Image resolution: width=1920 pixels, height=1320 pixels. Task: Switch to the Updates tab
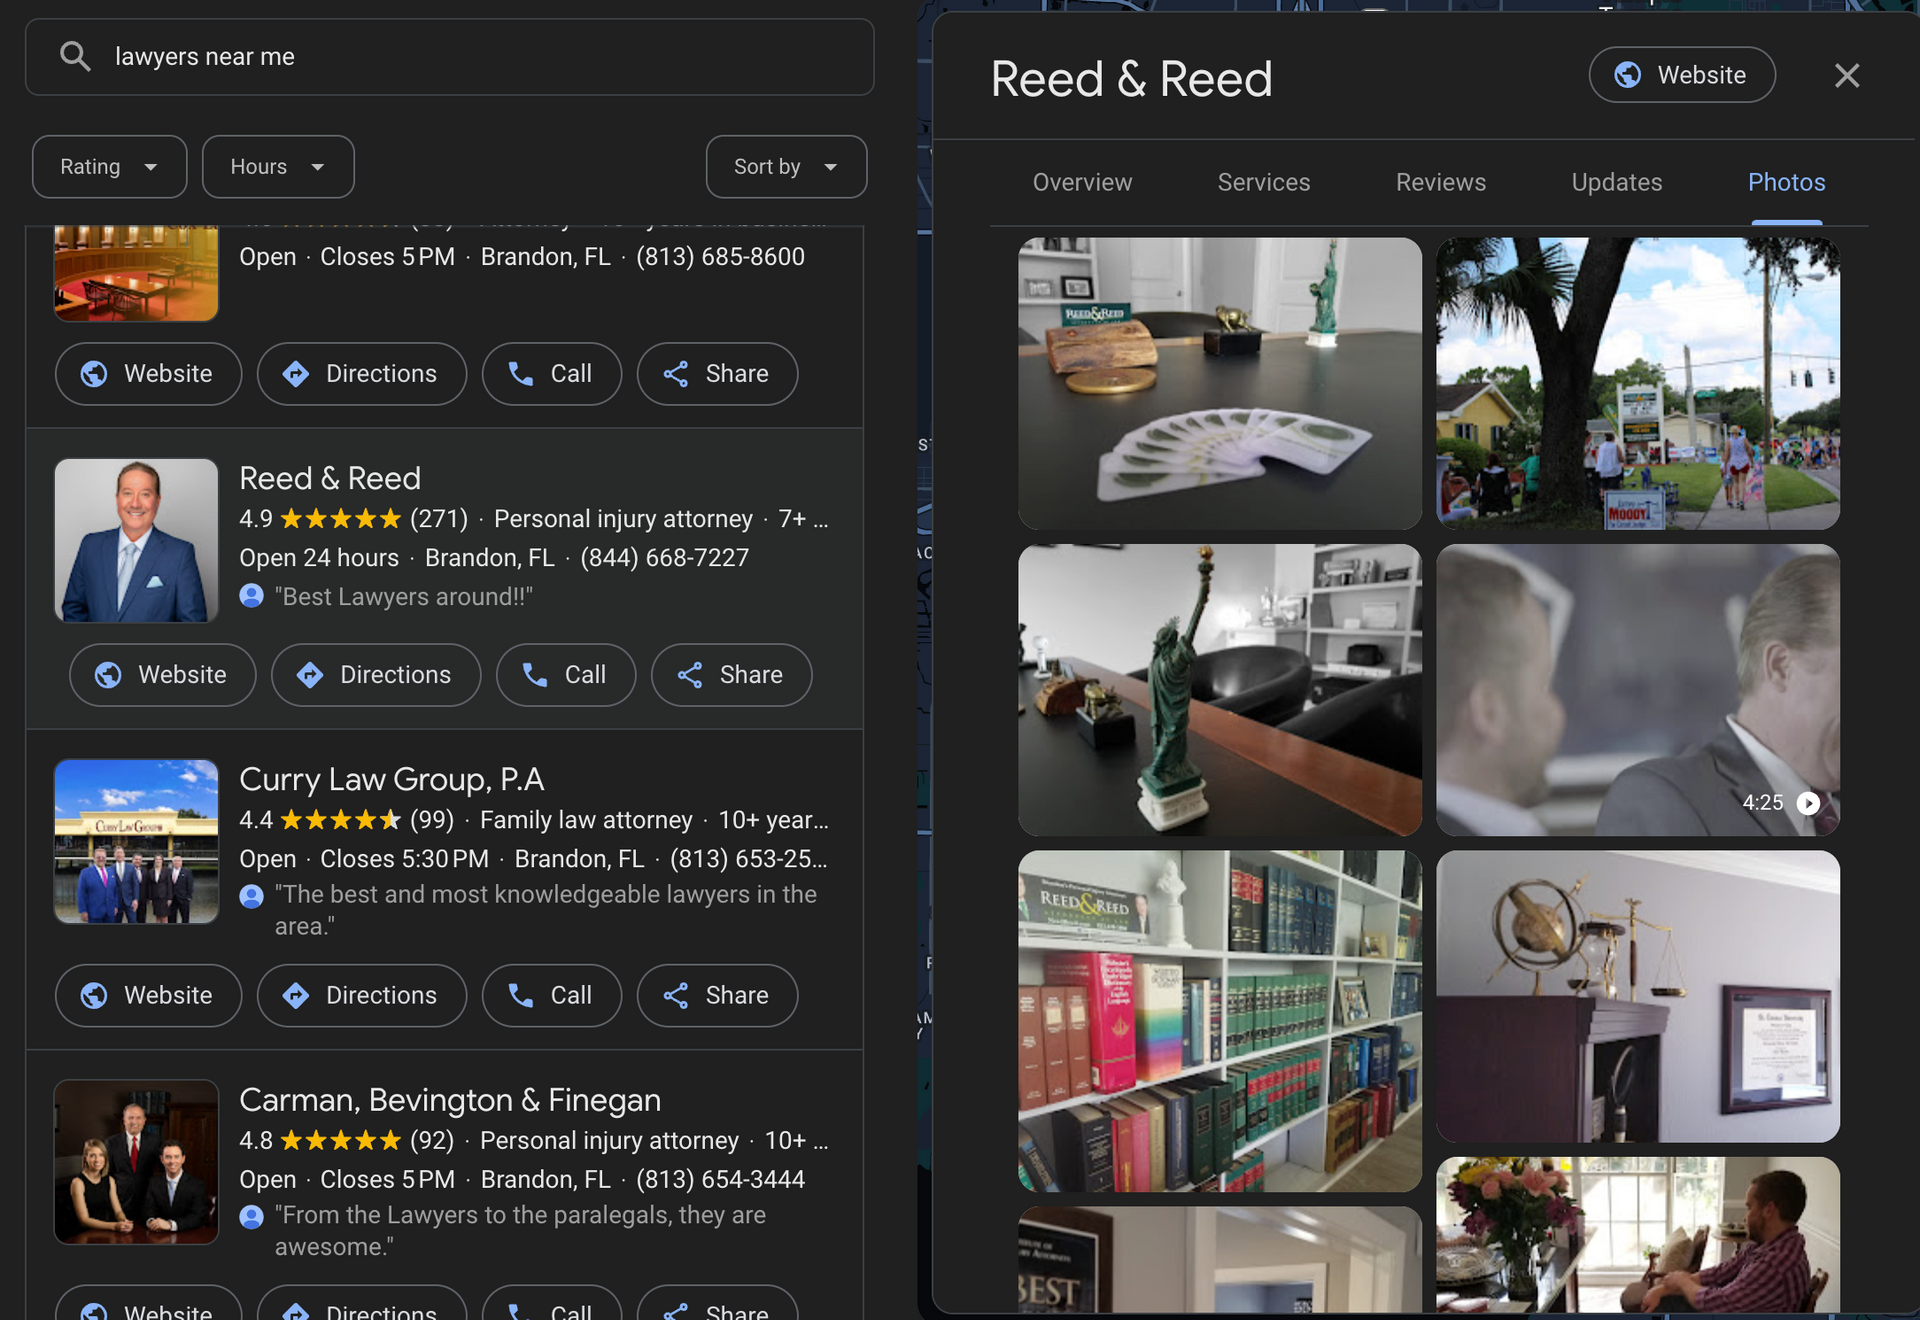[x=1617, y=182]
